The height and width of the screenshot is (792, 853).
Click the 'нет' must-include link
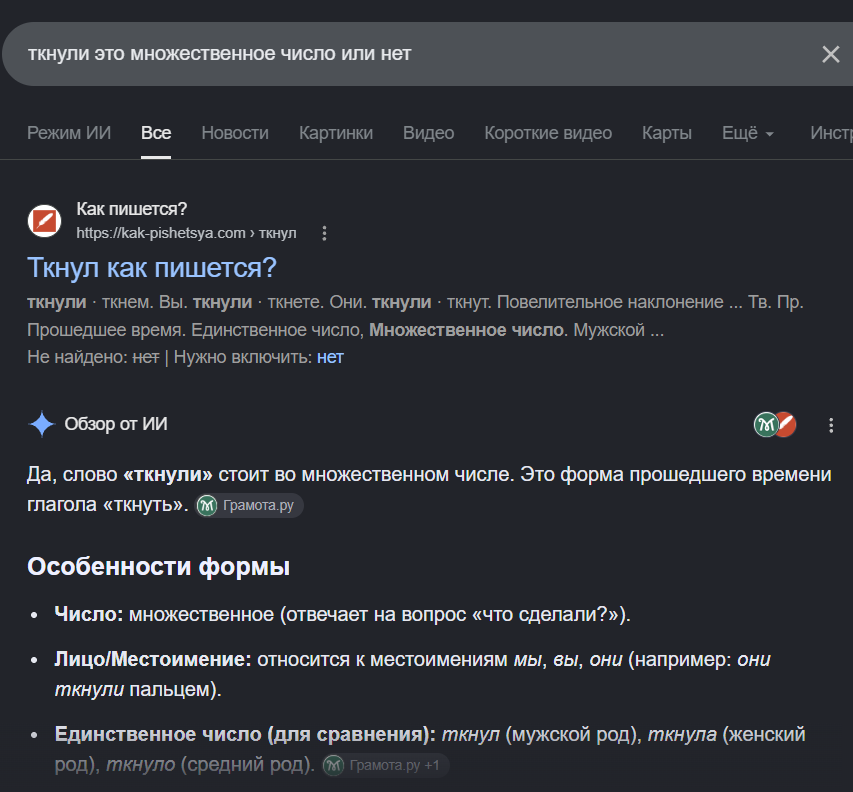pyautogui.click(x=330, y=357)
